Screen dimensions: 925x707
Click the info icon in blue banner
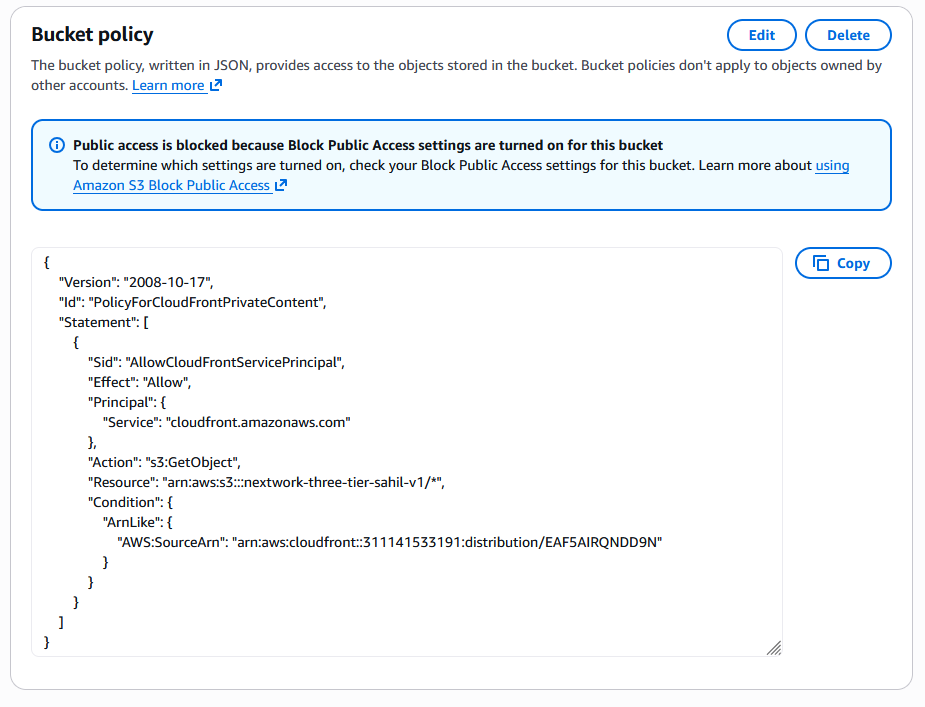tap(57, 145)
